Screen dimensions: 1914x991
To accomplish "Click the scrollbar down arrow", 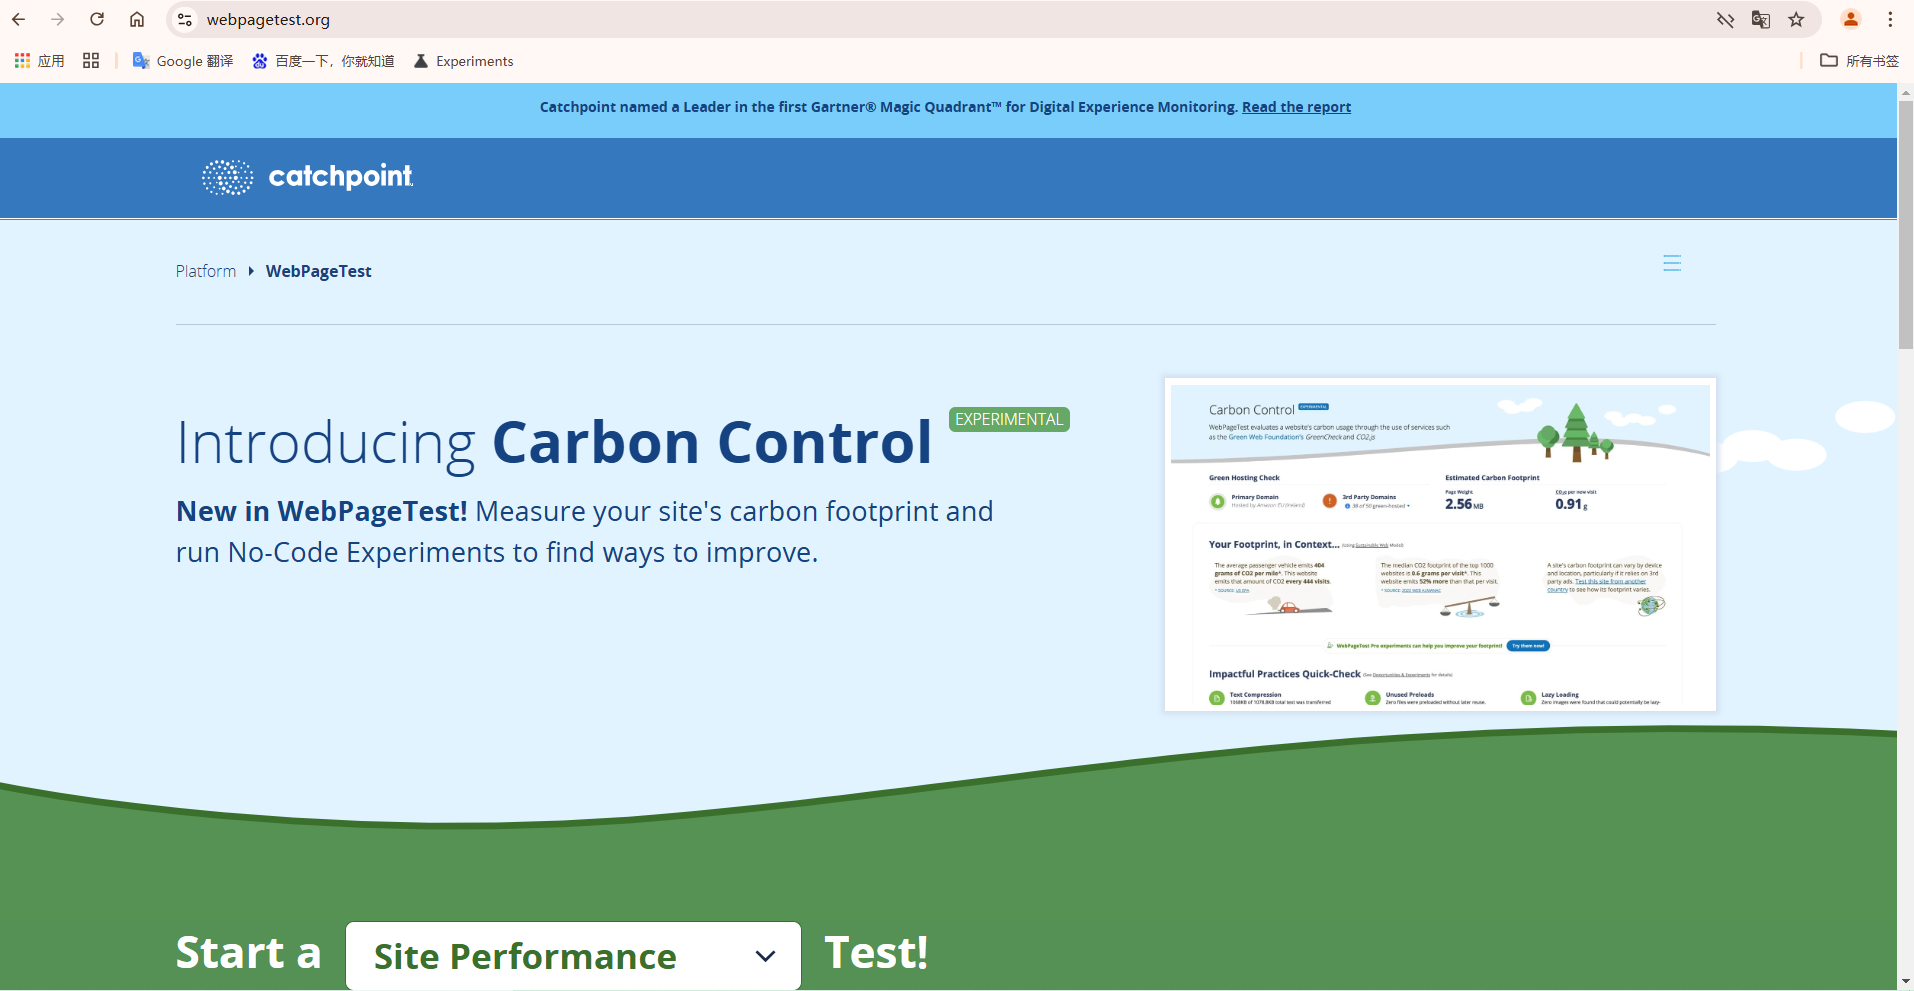I will pyautogui.click(x=1905, y=982).
